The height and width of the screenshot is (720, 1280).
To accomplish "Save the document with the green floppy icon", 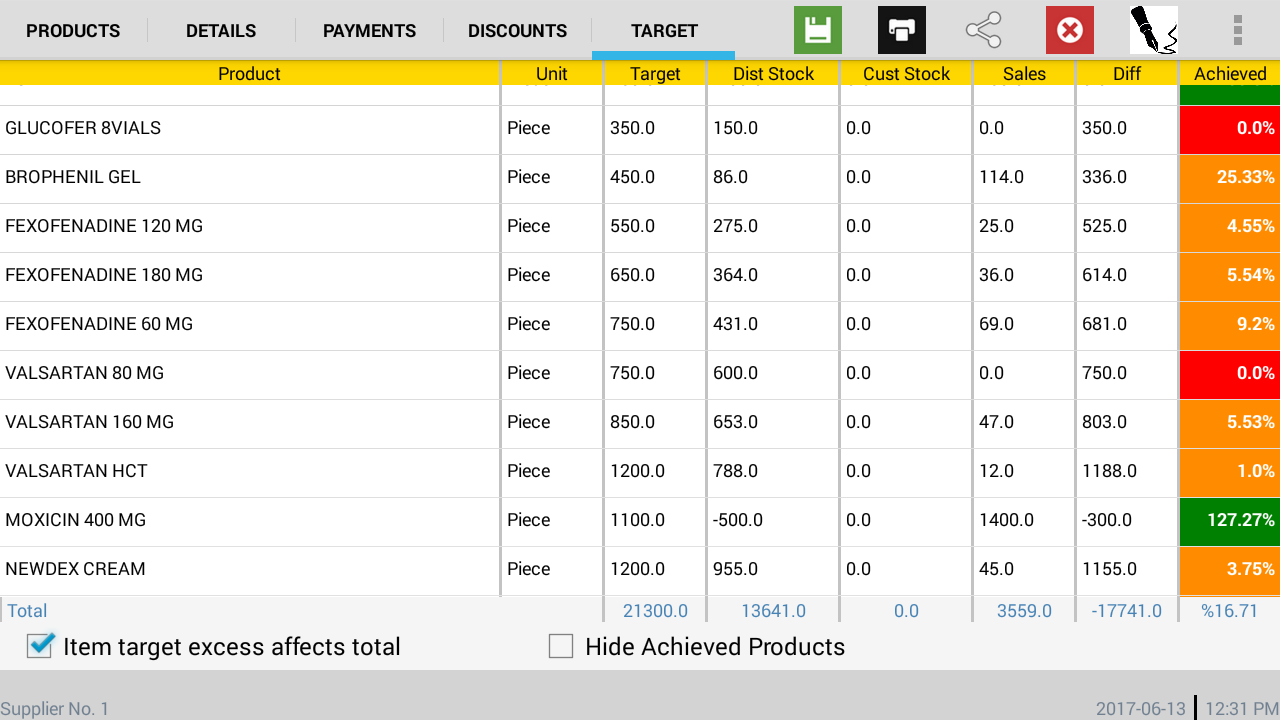I will pyautogui.click(x=818, y=30).
